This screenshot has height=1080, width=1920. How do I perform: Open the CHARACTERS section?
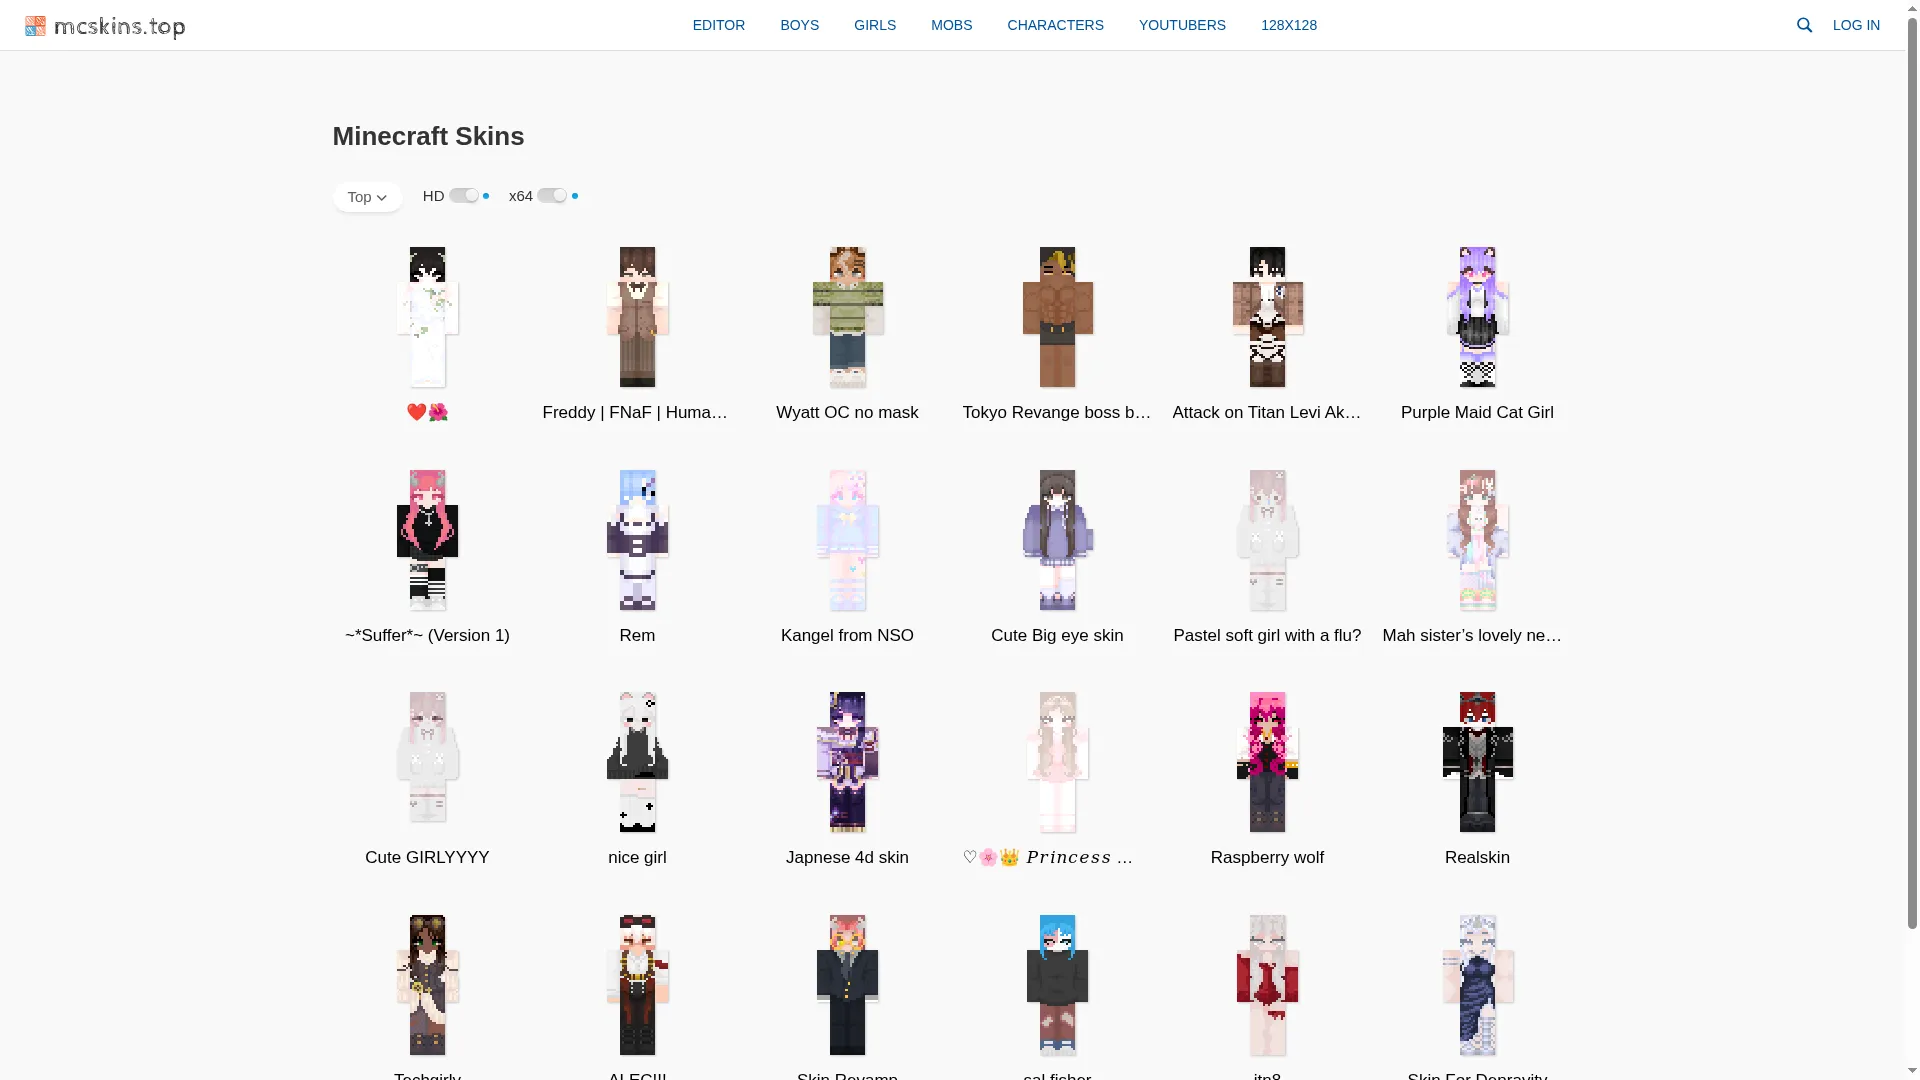(1055, 25)
